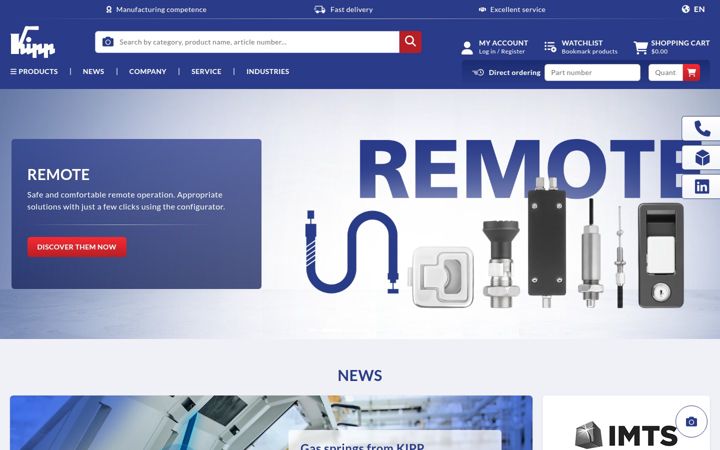The width and height of the screenshot is (720, 450).
Task: Click the Excellent service text
Action: (518, 9)
